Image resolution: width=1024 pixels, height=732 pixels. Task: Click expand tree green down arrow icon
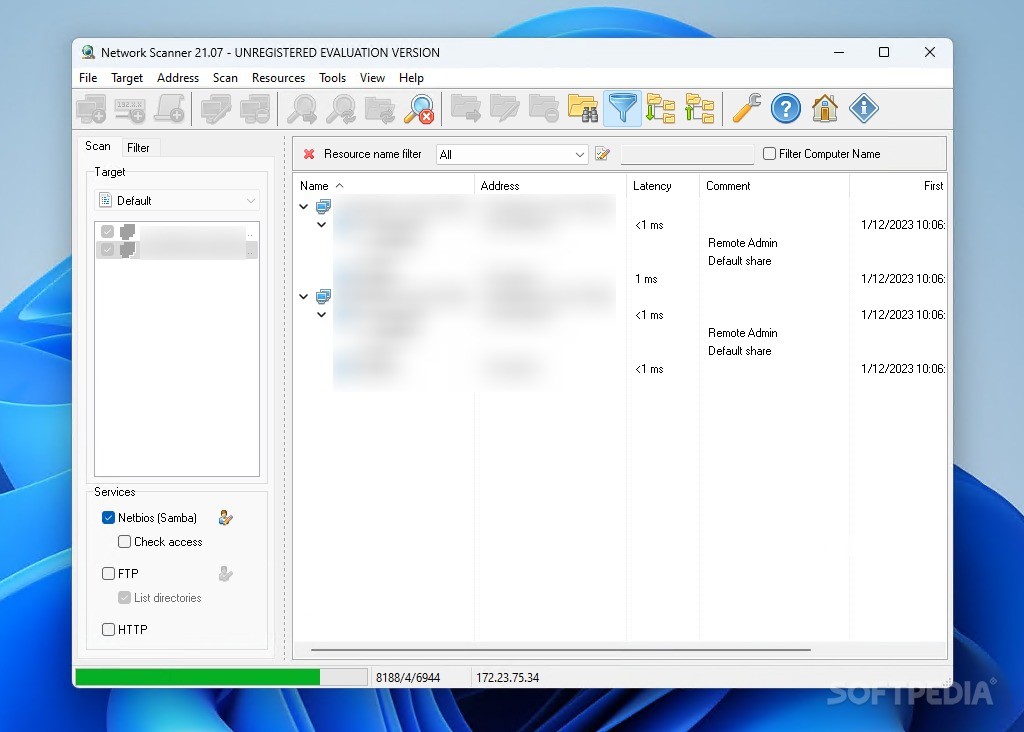(660, 108)
